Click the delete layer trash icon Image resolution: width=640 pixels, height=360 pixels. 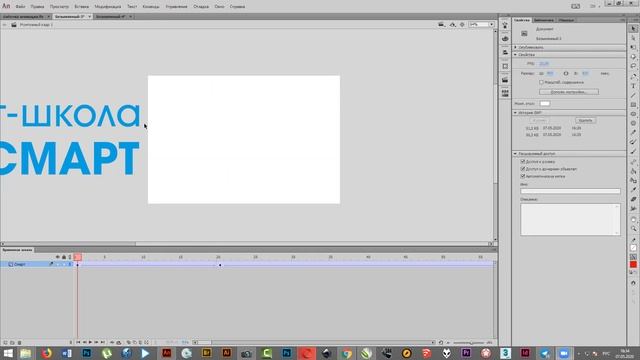[x=19, y=342]
